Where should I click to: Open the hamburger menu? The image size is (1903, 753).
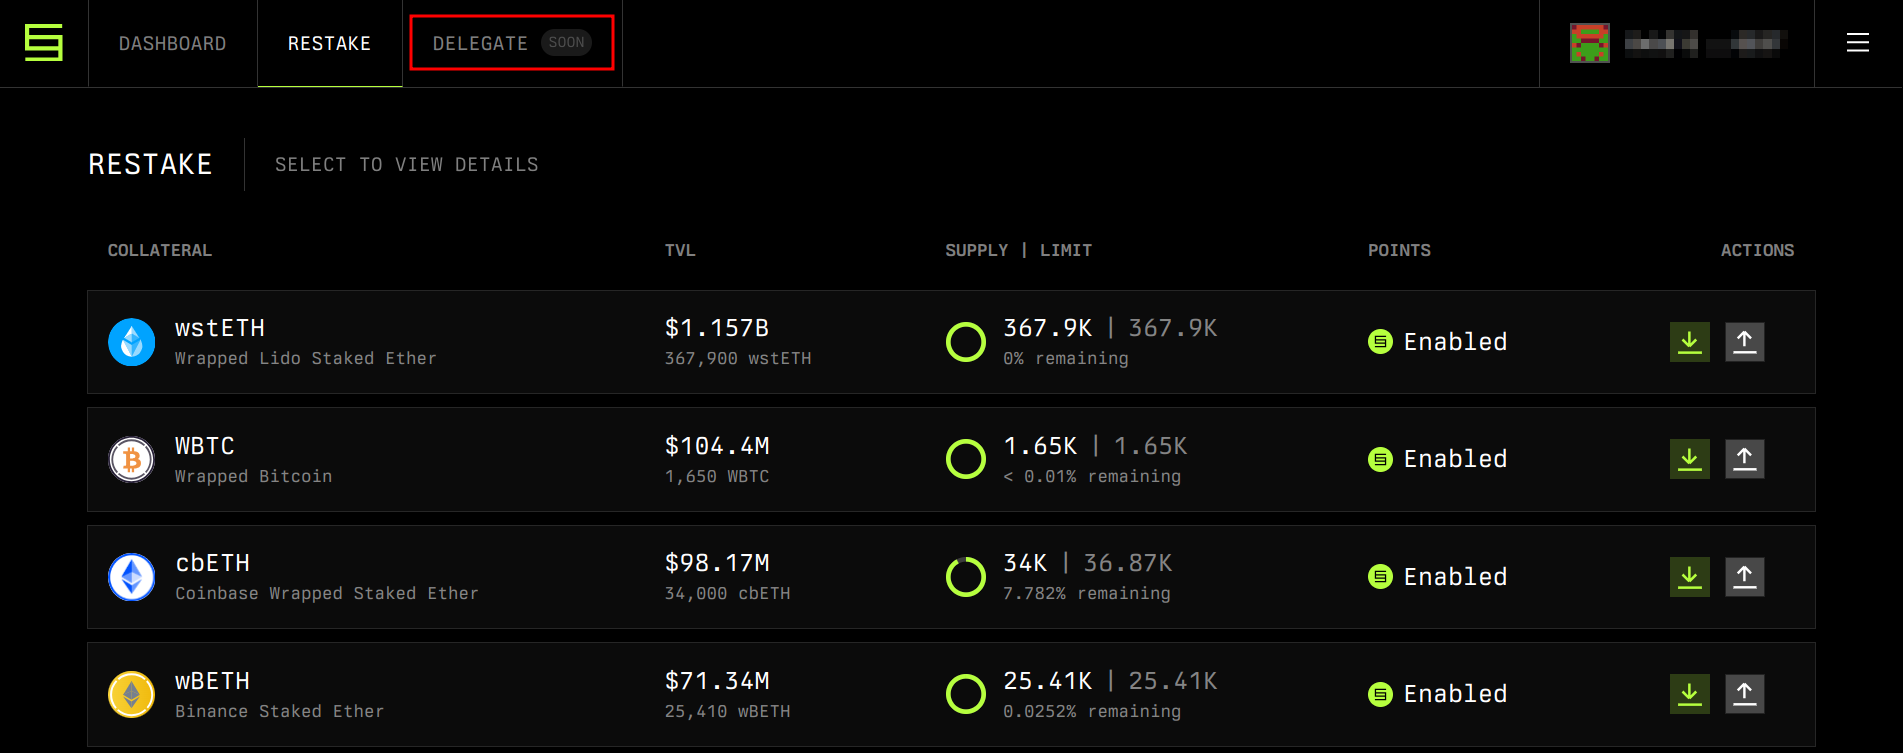[x=1858, y=43]
